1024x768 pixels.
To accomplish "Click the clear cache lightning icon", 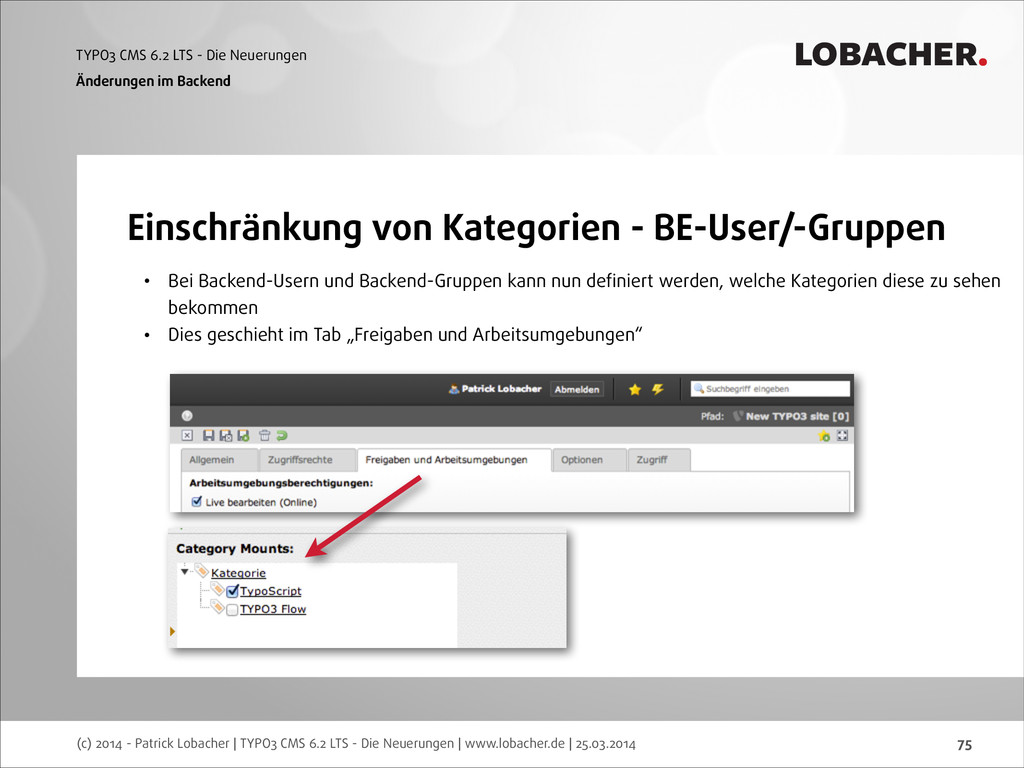I will pos(658,389).
